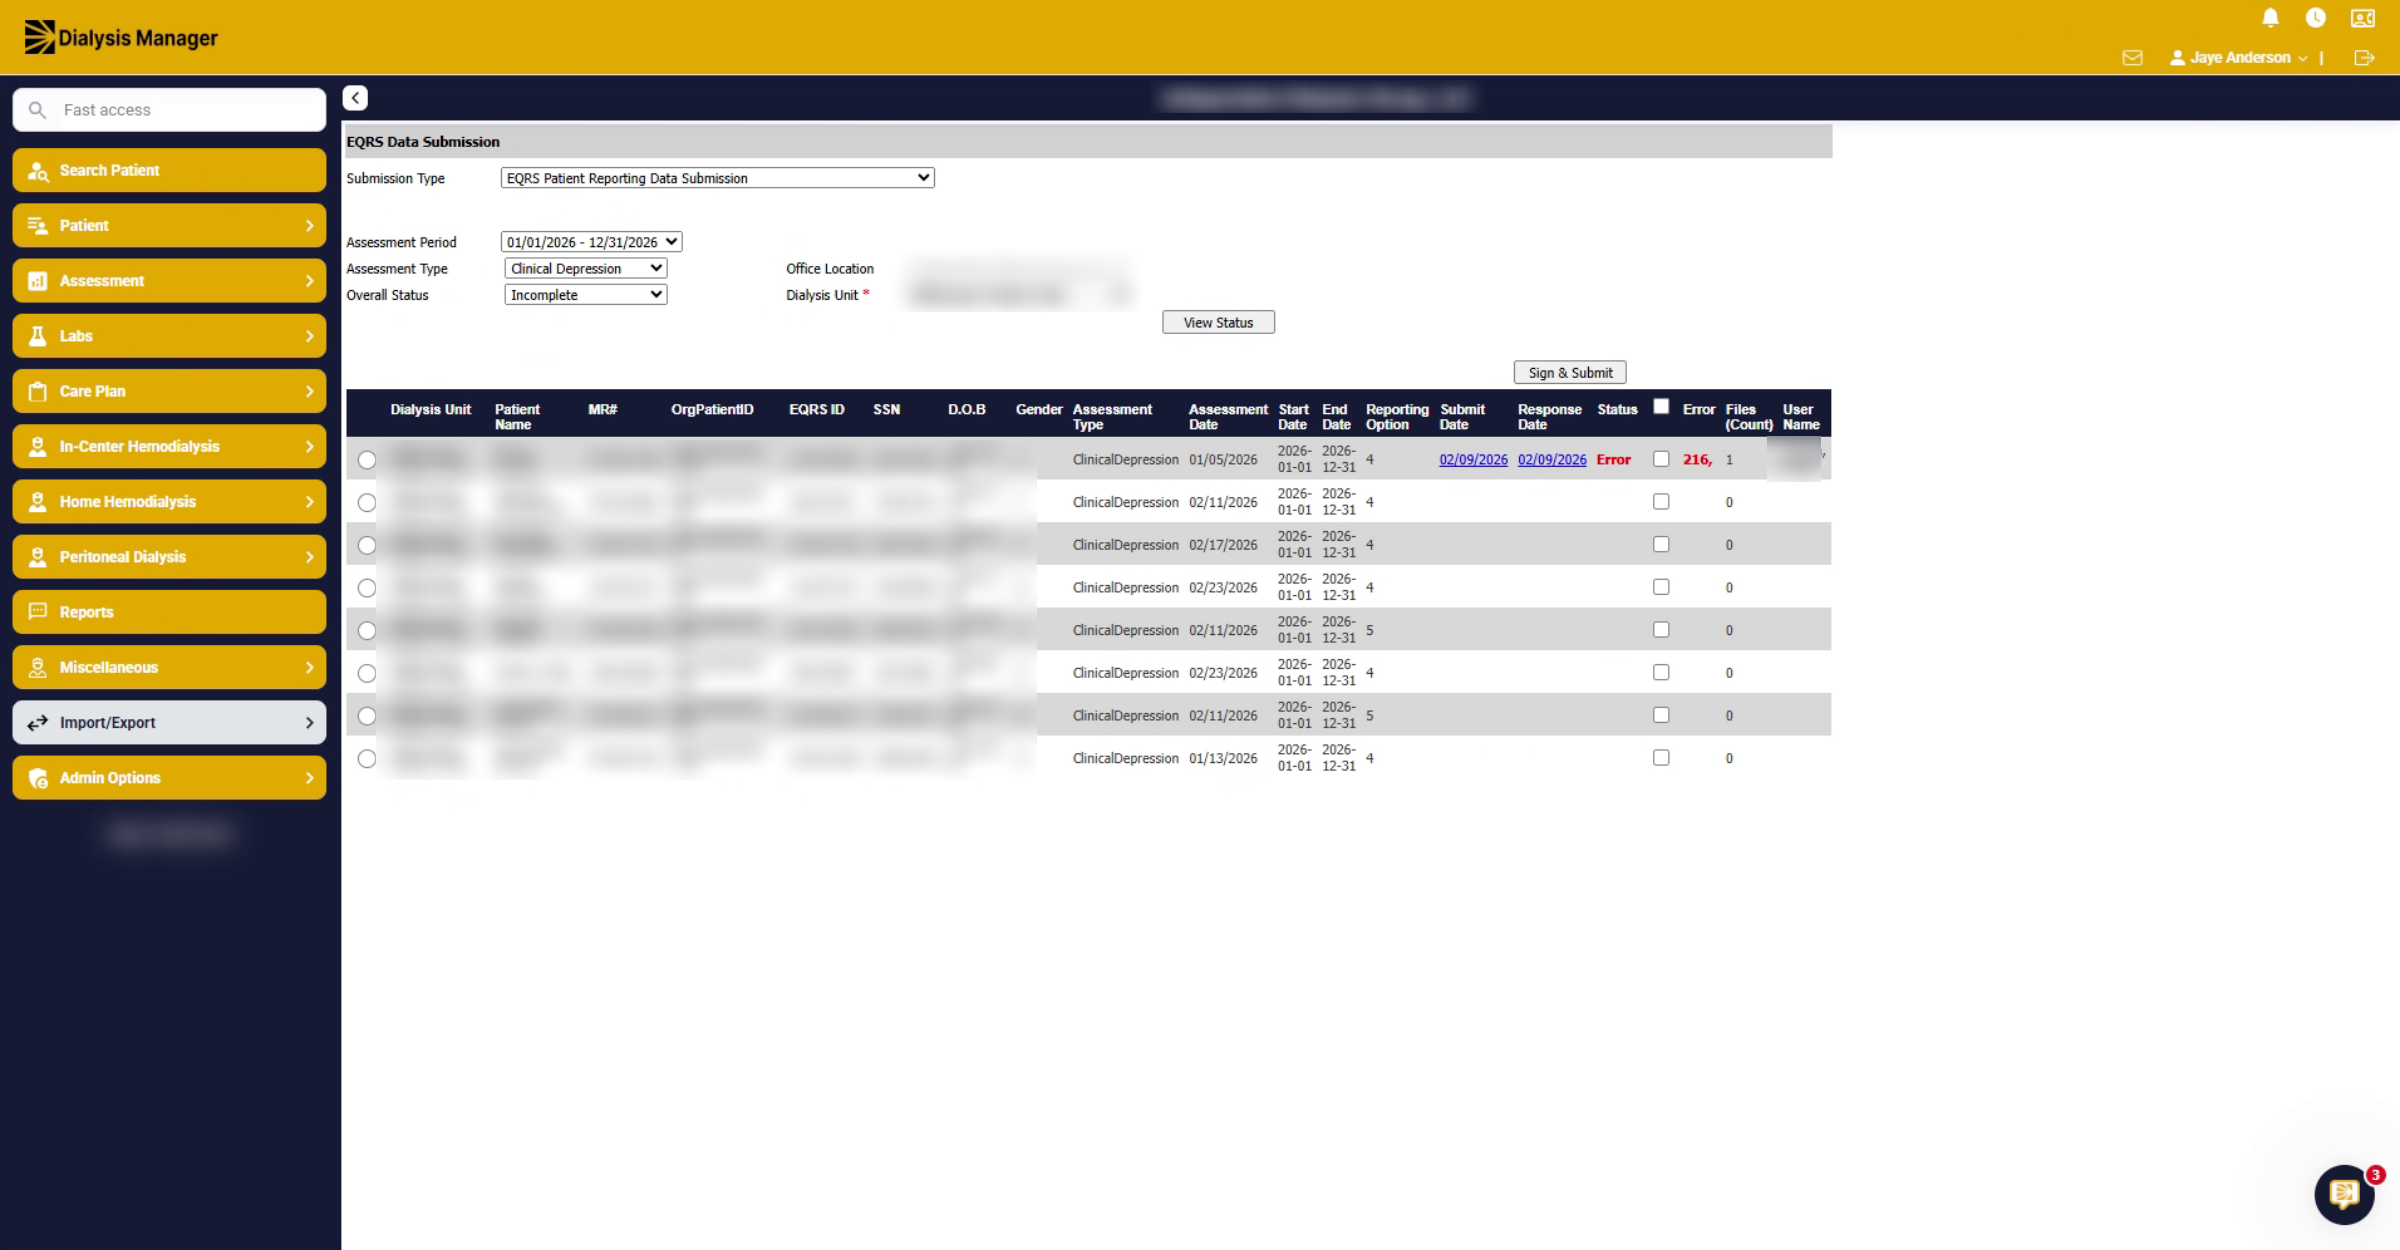Toggle the select-all checkbox in table header
2400x1250 pixels.
[x=1661, y=406]
